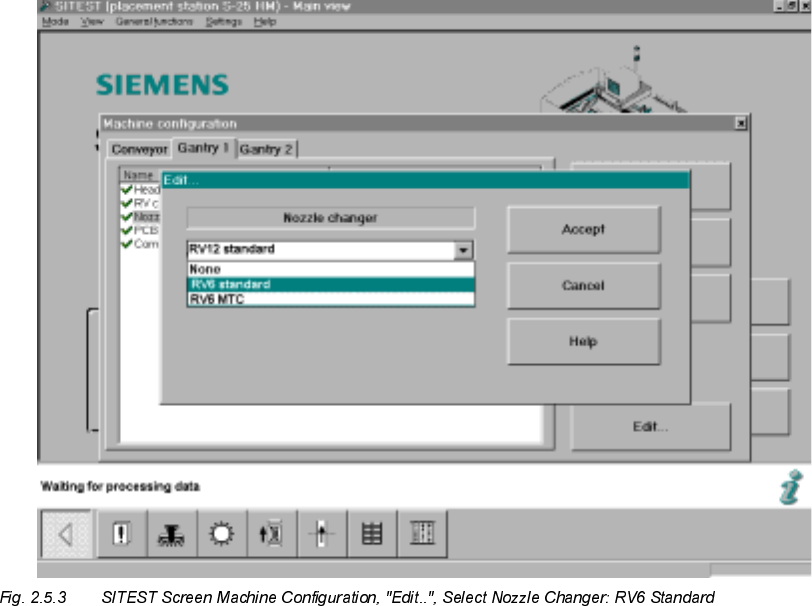Image resolution: width=812 pixels, height=606 pixels.
Task: Open the RV12 standard dropdown arrow
Action: [463, 250]
